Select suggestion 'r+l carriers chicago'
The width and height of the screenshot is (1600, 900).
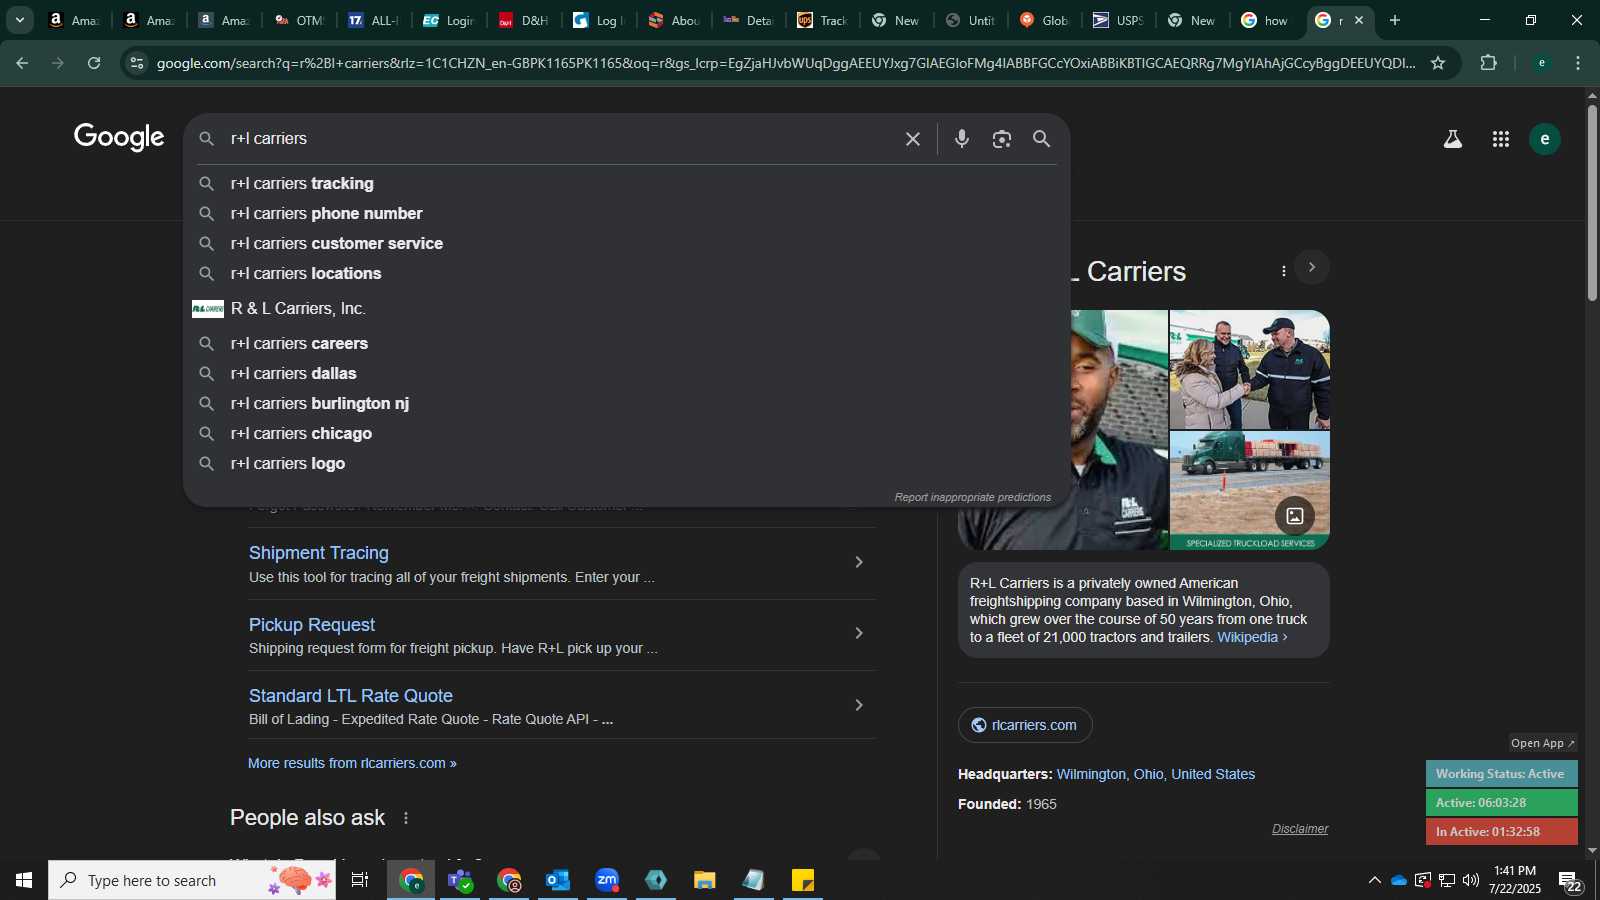(x=627, y=433)
